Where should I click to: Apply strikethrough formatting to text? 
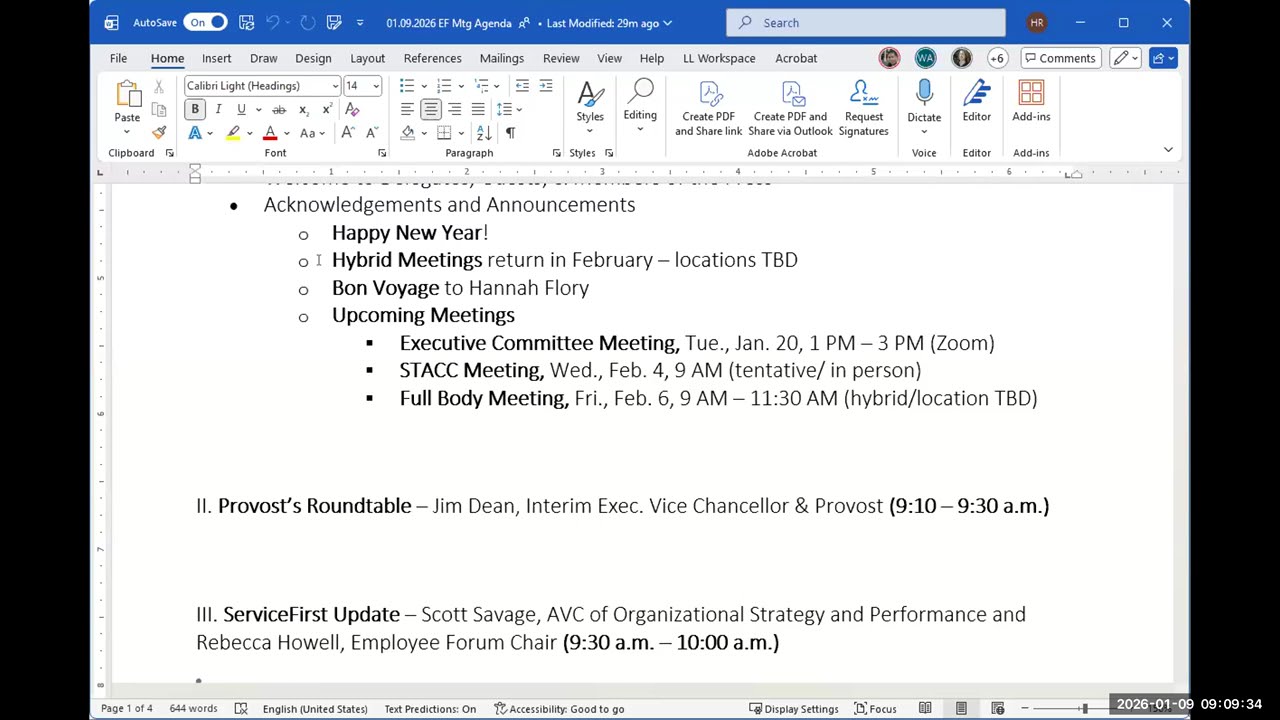(x=279, y=109)
